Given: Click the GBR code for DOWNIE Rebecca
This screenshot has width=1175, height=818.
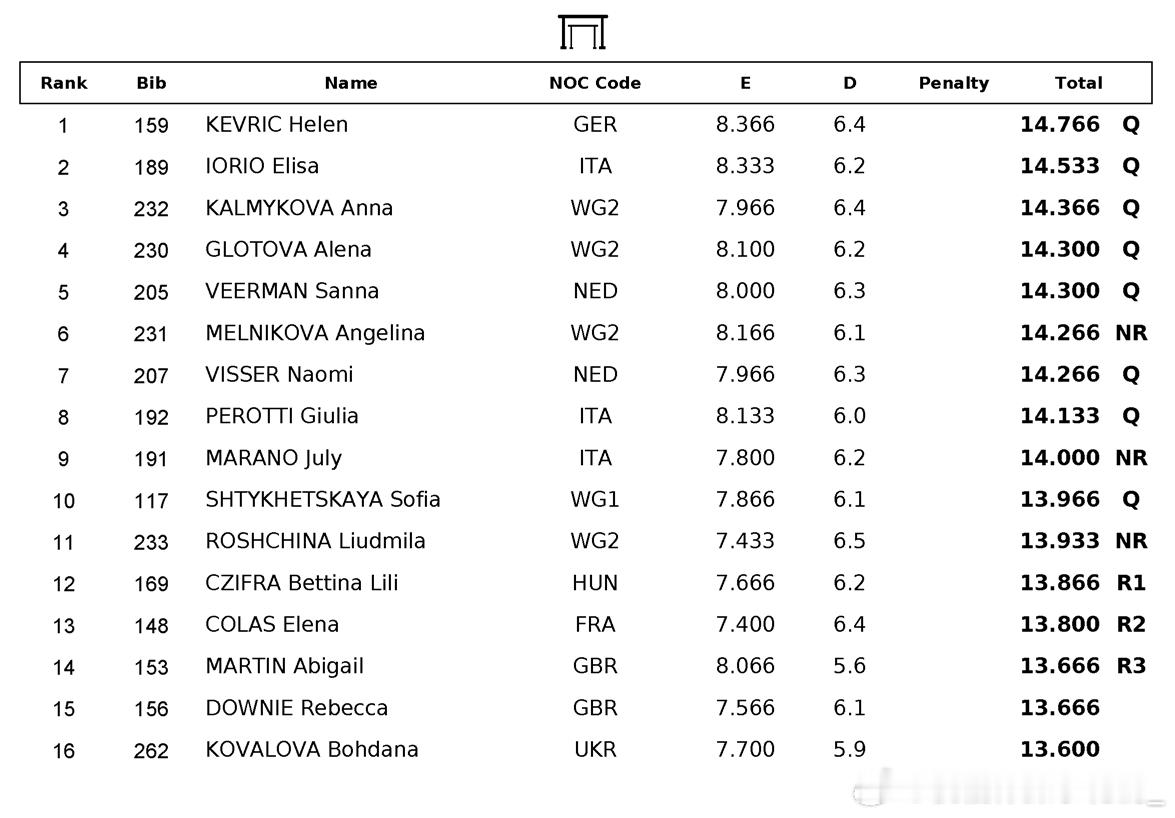Looking at the screenshot, I should 595,708.
